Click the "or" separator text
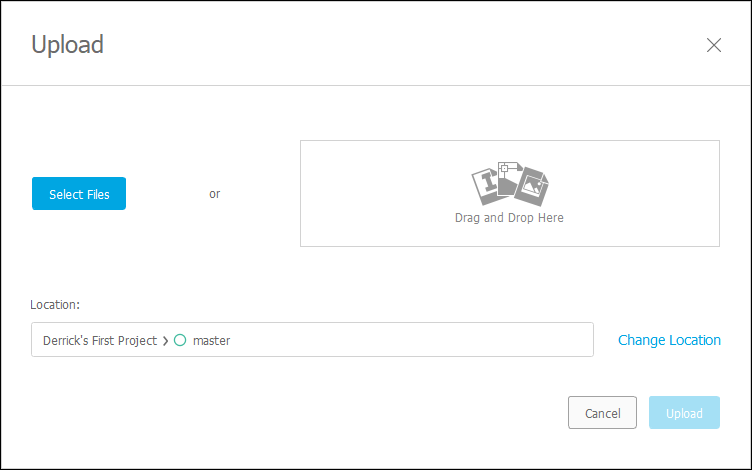752x470 pixels. 215,194
